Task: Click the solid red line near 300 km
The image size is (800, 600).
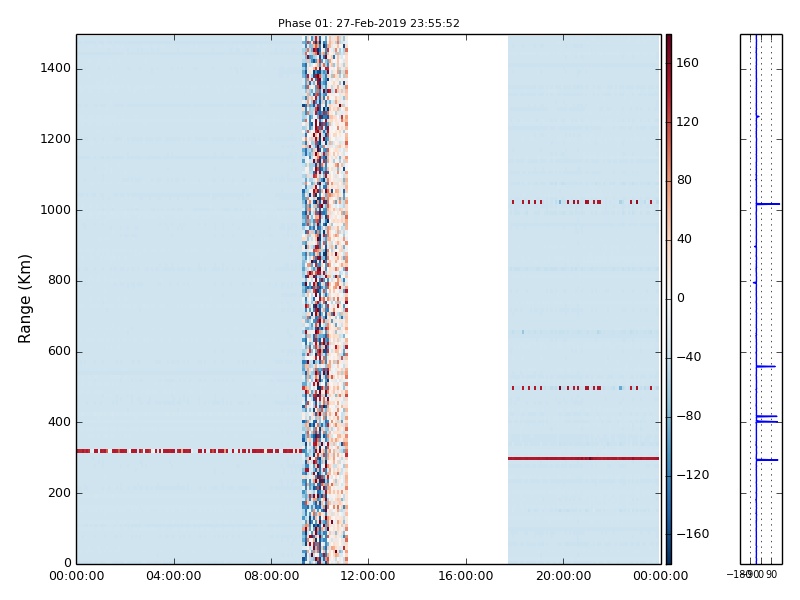Action: tap(583, 458)
